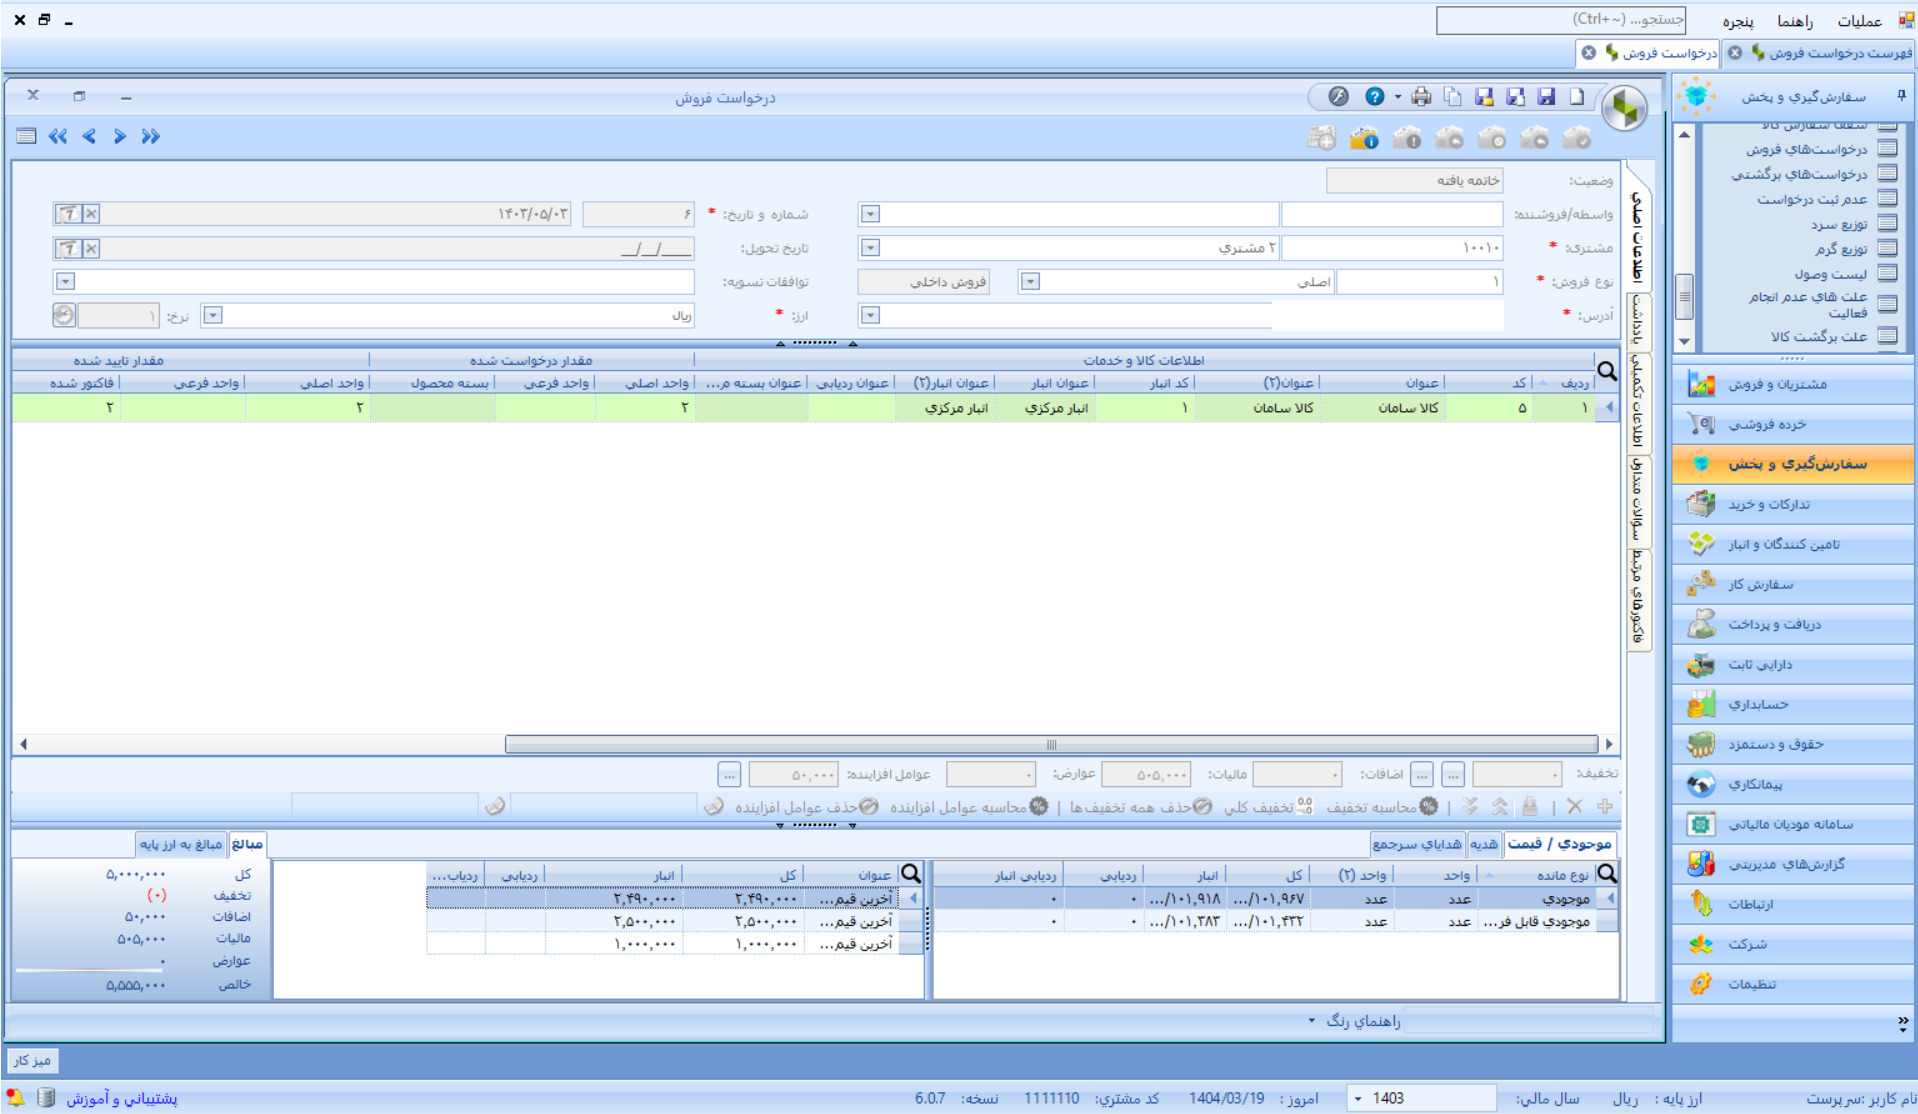This screenshot has height=1114, width=1918.
Task: Open the پشتیبانی و آموزش link
Action: tap(122, 1098)
